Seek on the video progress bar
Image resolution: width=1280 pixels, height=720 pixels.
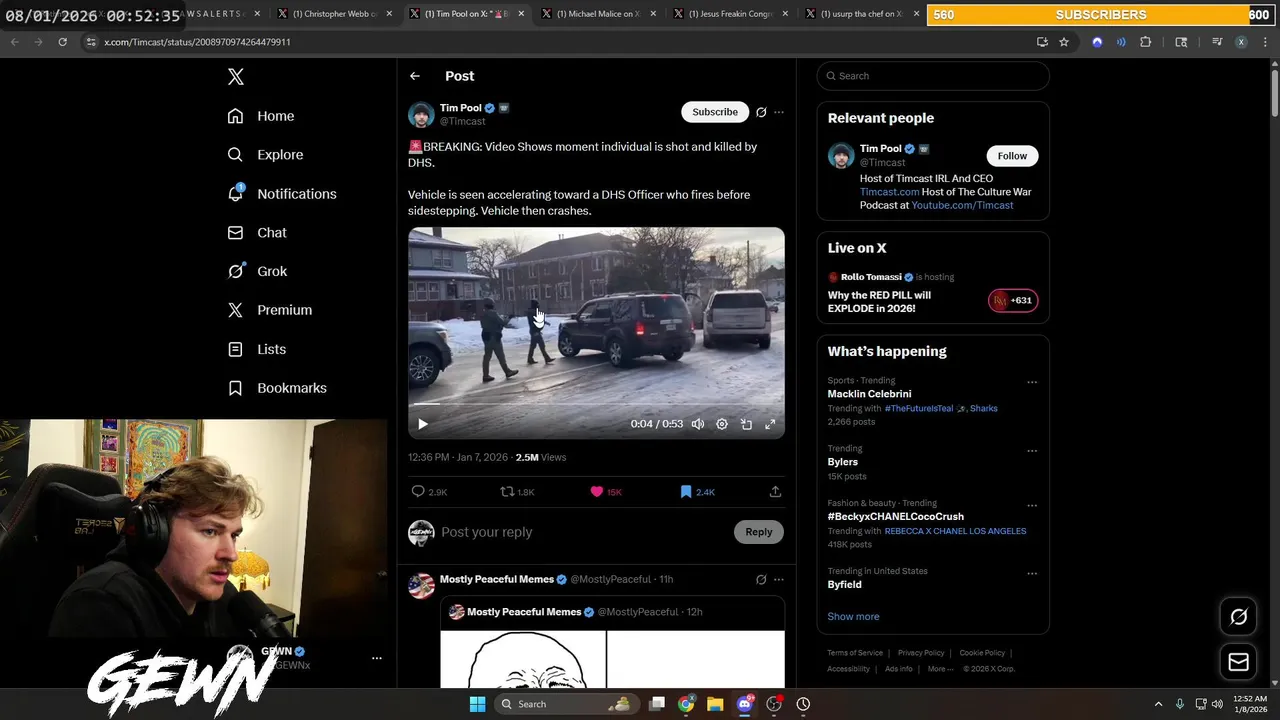pyautogui.click(x=596, y=404)
